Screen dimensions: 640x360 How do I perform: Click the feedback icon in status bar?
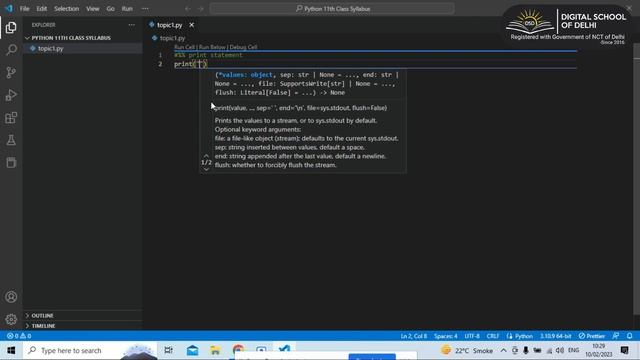coord(616,336)
